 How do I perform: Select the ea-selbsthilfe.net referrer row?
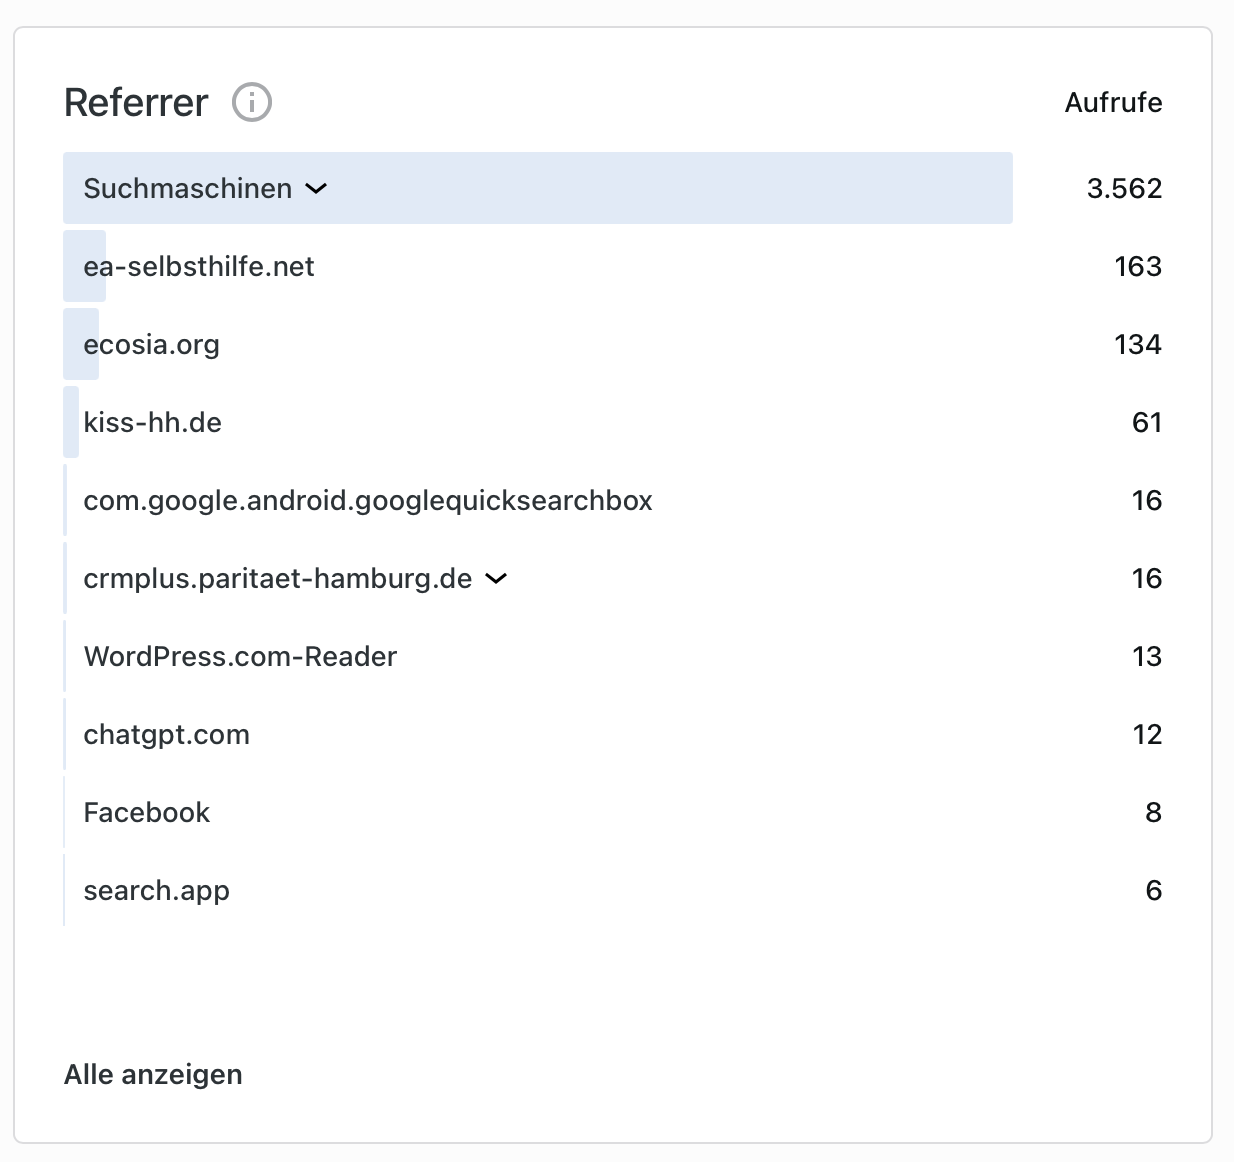pos(199,267)
